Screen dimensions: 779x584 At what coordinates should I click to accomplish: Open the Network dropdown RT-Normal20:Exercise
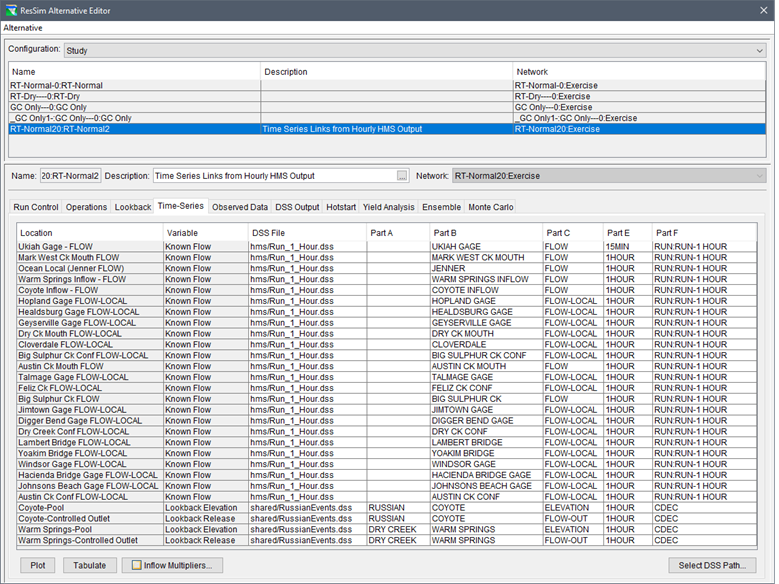click(609, 176)
